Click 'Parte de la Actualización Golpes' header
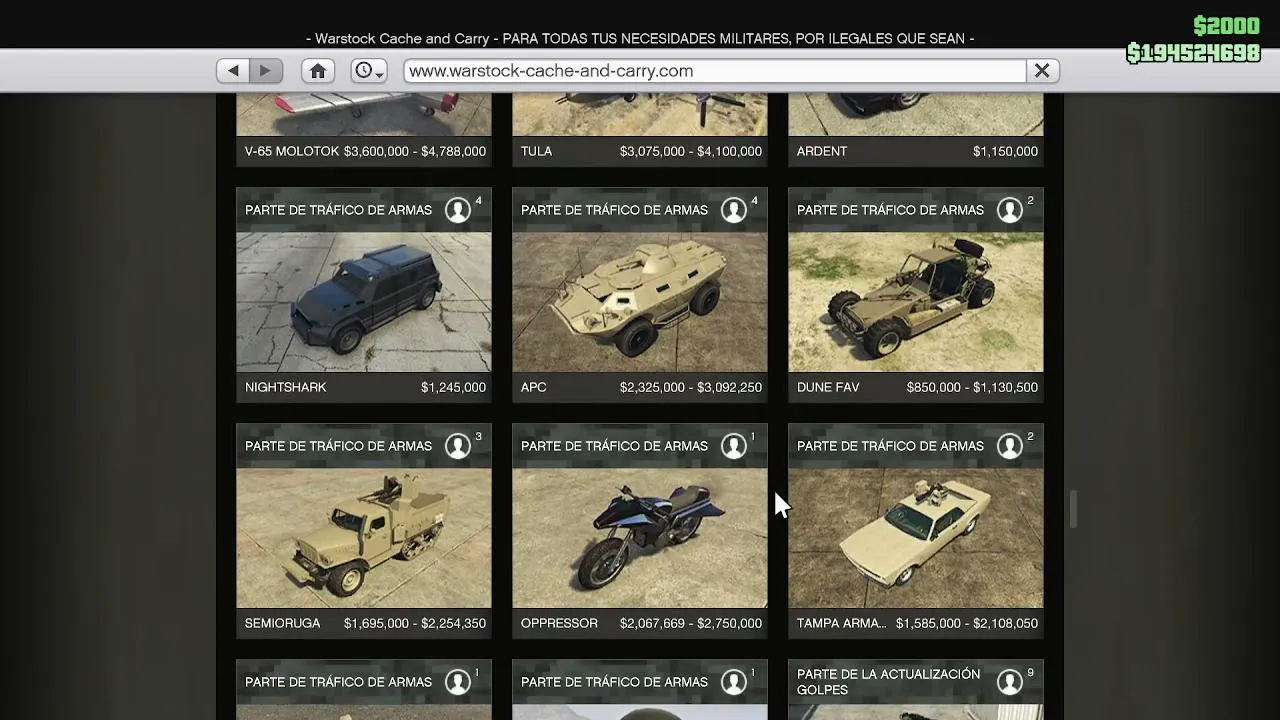This screenshot has width=1280, height=720. [888, 682]
